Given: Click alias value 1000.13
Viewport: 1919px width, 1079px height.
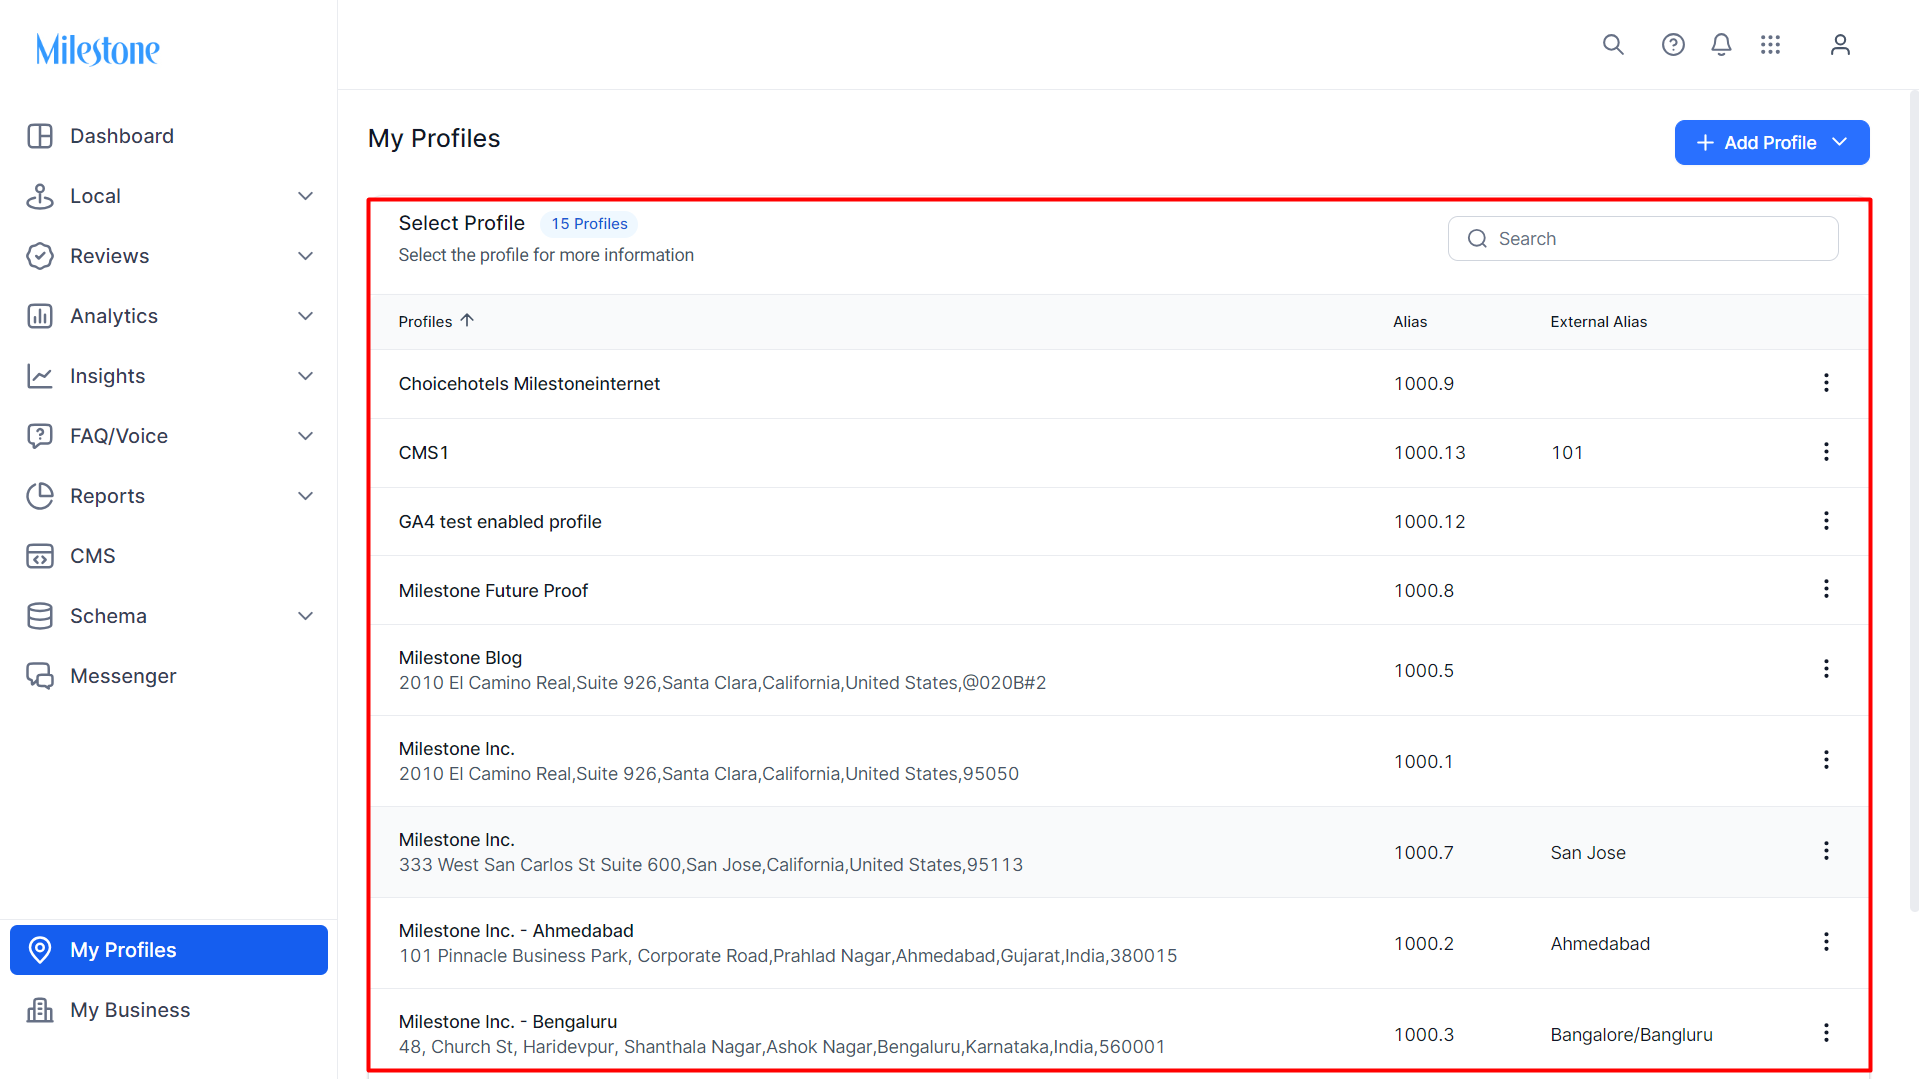Looking at the screenshot, I should pyautogui.click(x=1430, y=453).
